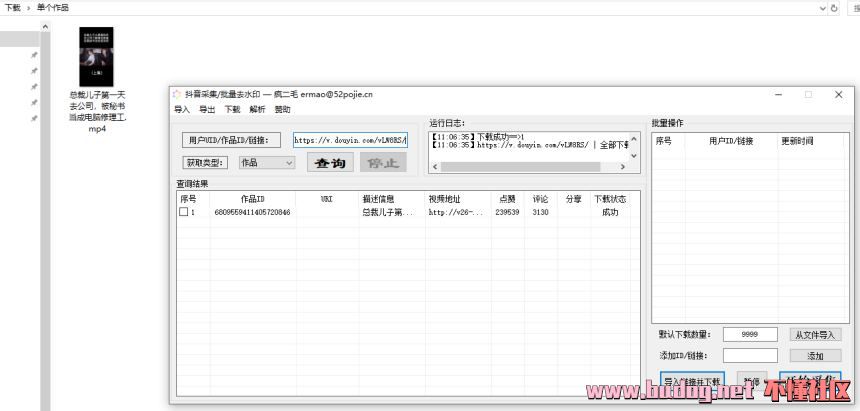This screenshot has height=411, width=860.
Task: Click the app icon in the title bar
Action: coord(178,95)
